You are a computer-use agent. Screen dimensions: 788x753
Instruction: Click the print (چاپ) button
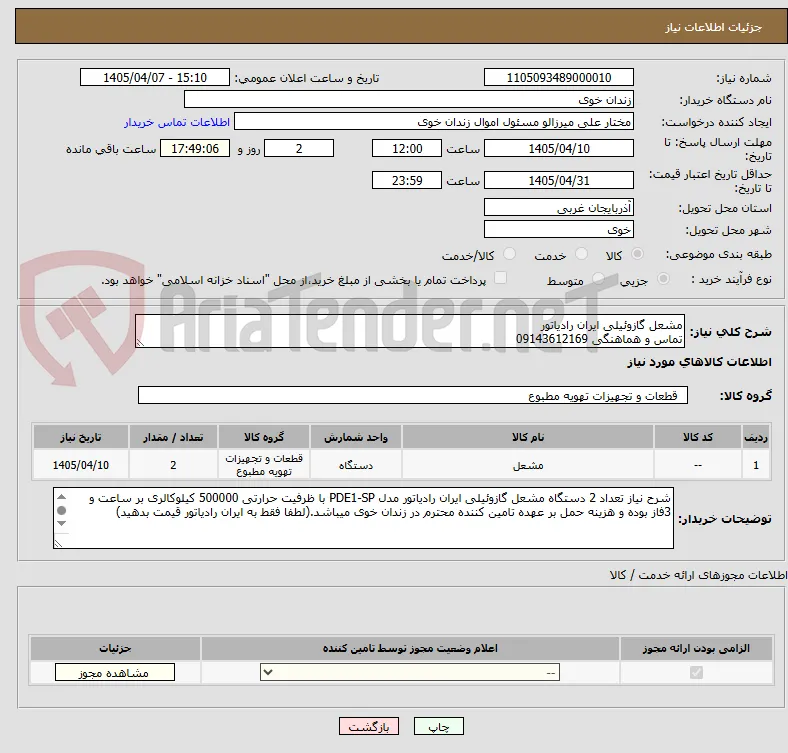click(438, 726)
